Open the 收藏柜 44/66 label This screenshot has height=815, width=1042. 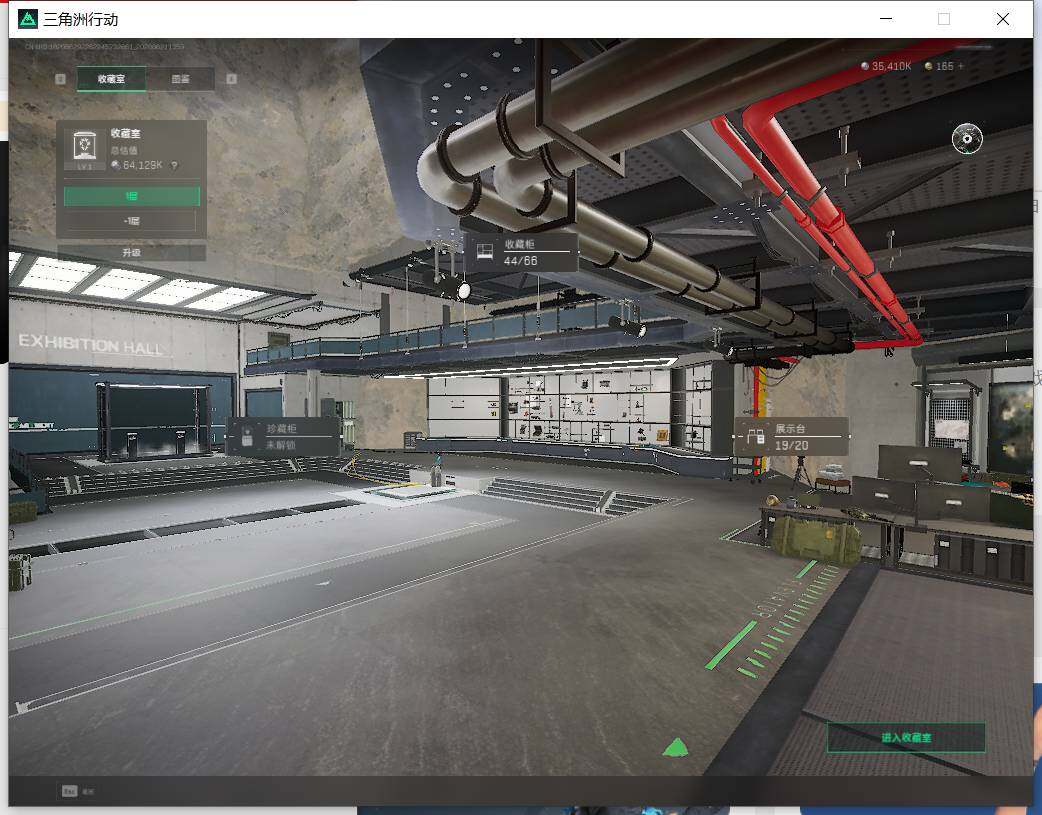click(520, 252)
